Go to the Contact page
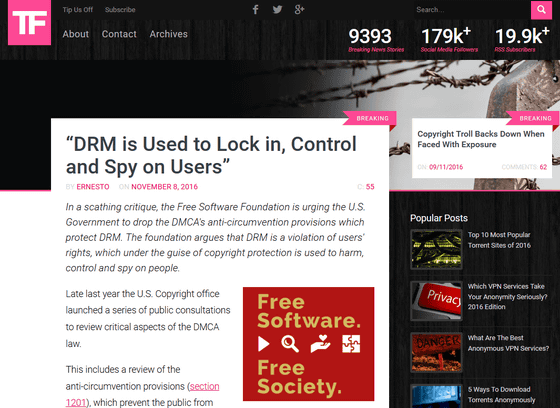 pyautogui.click(x=119, y=34)
